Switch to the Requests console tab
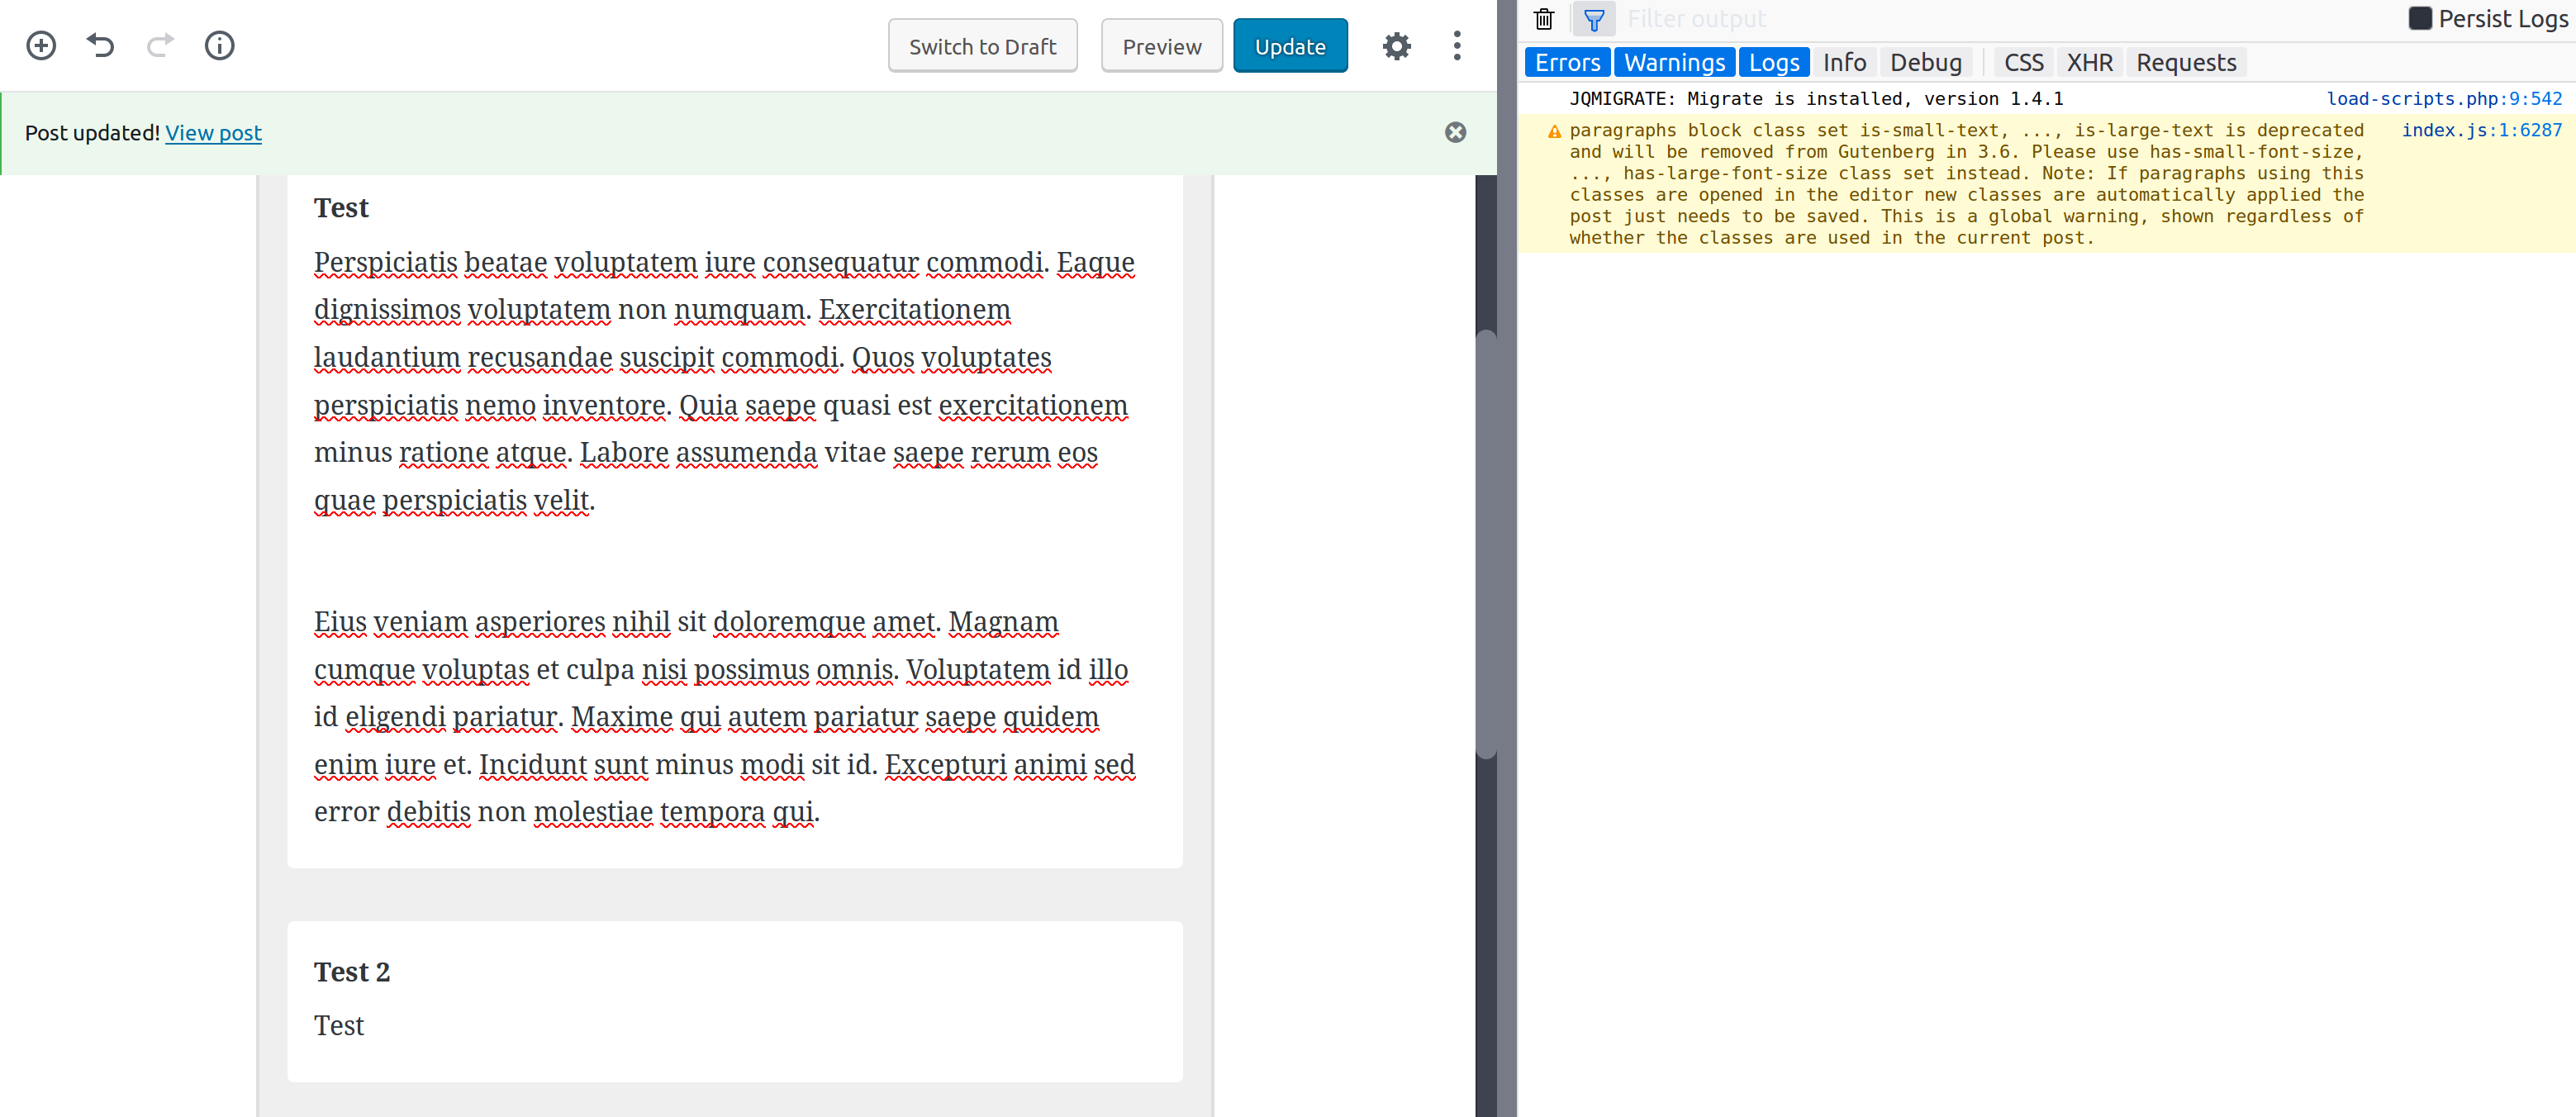This screenshot has width=2576, height=1117. tap(2186, 61)
